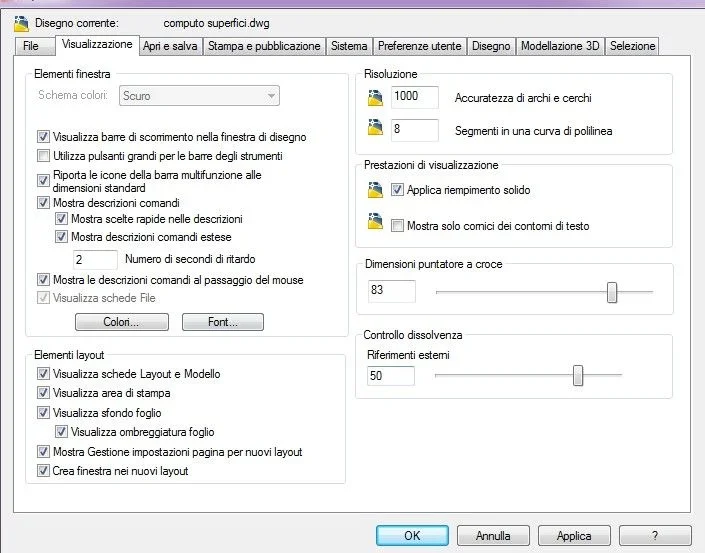Open the Schema colori dropdown
Screen dimensions: 705x553
(x=199, y=96)
